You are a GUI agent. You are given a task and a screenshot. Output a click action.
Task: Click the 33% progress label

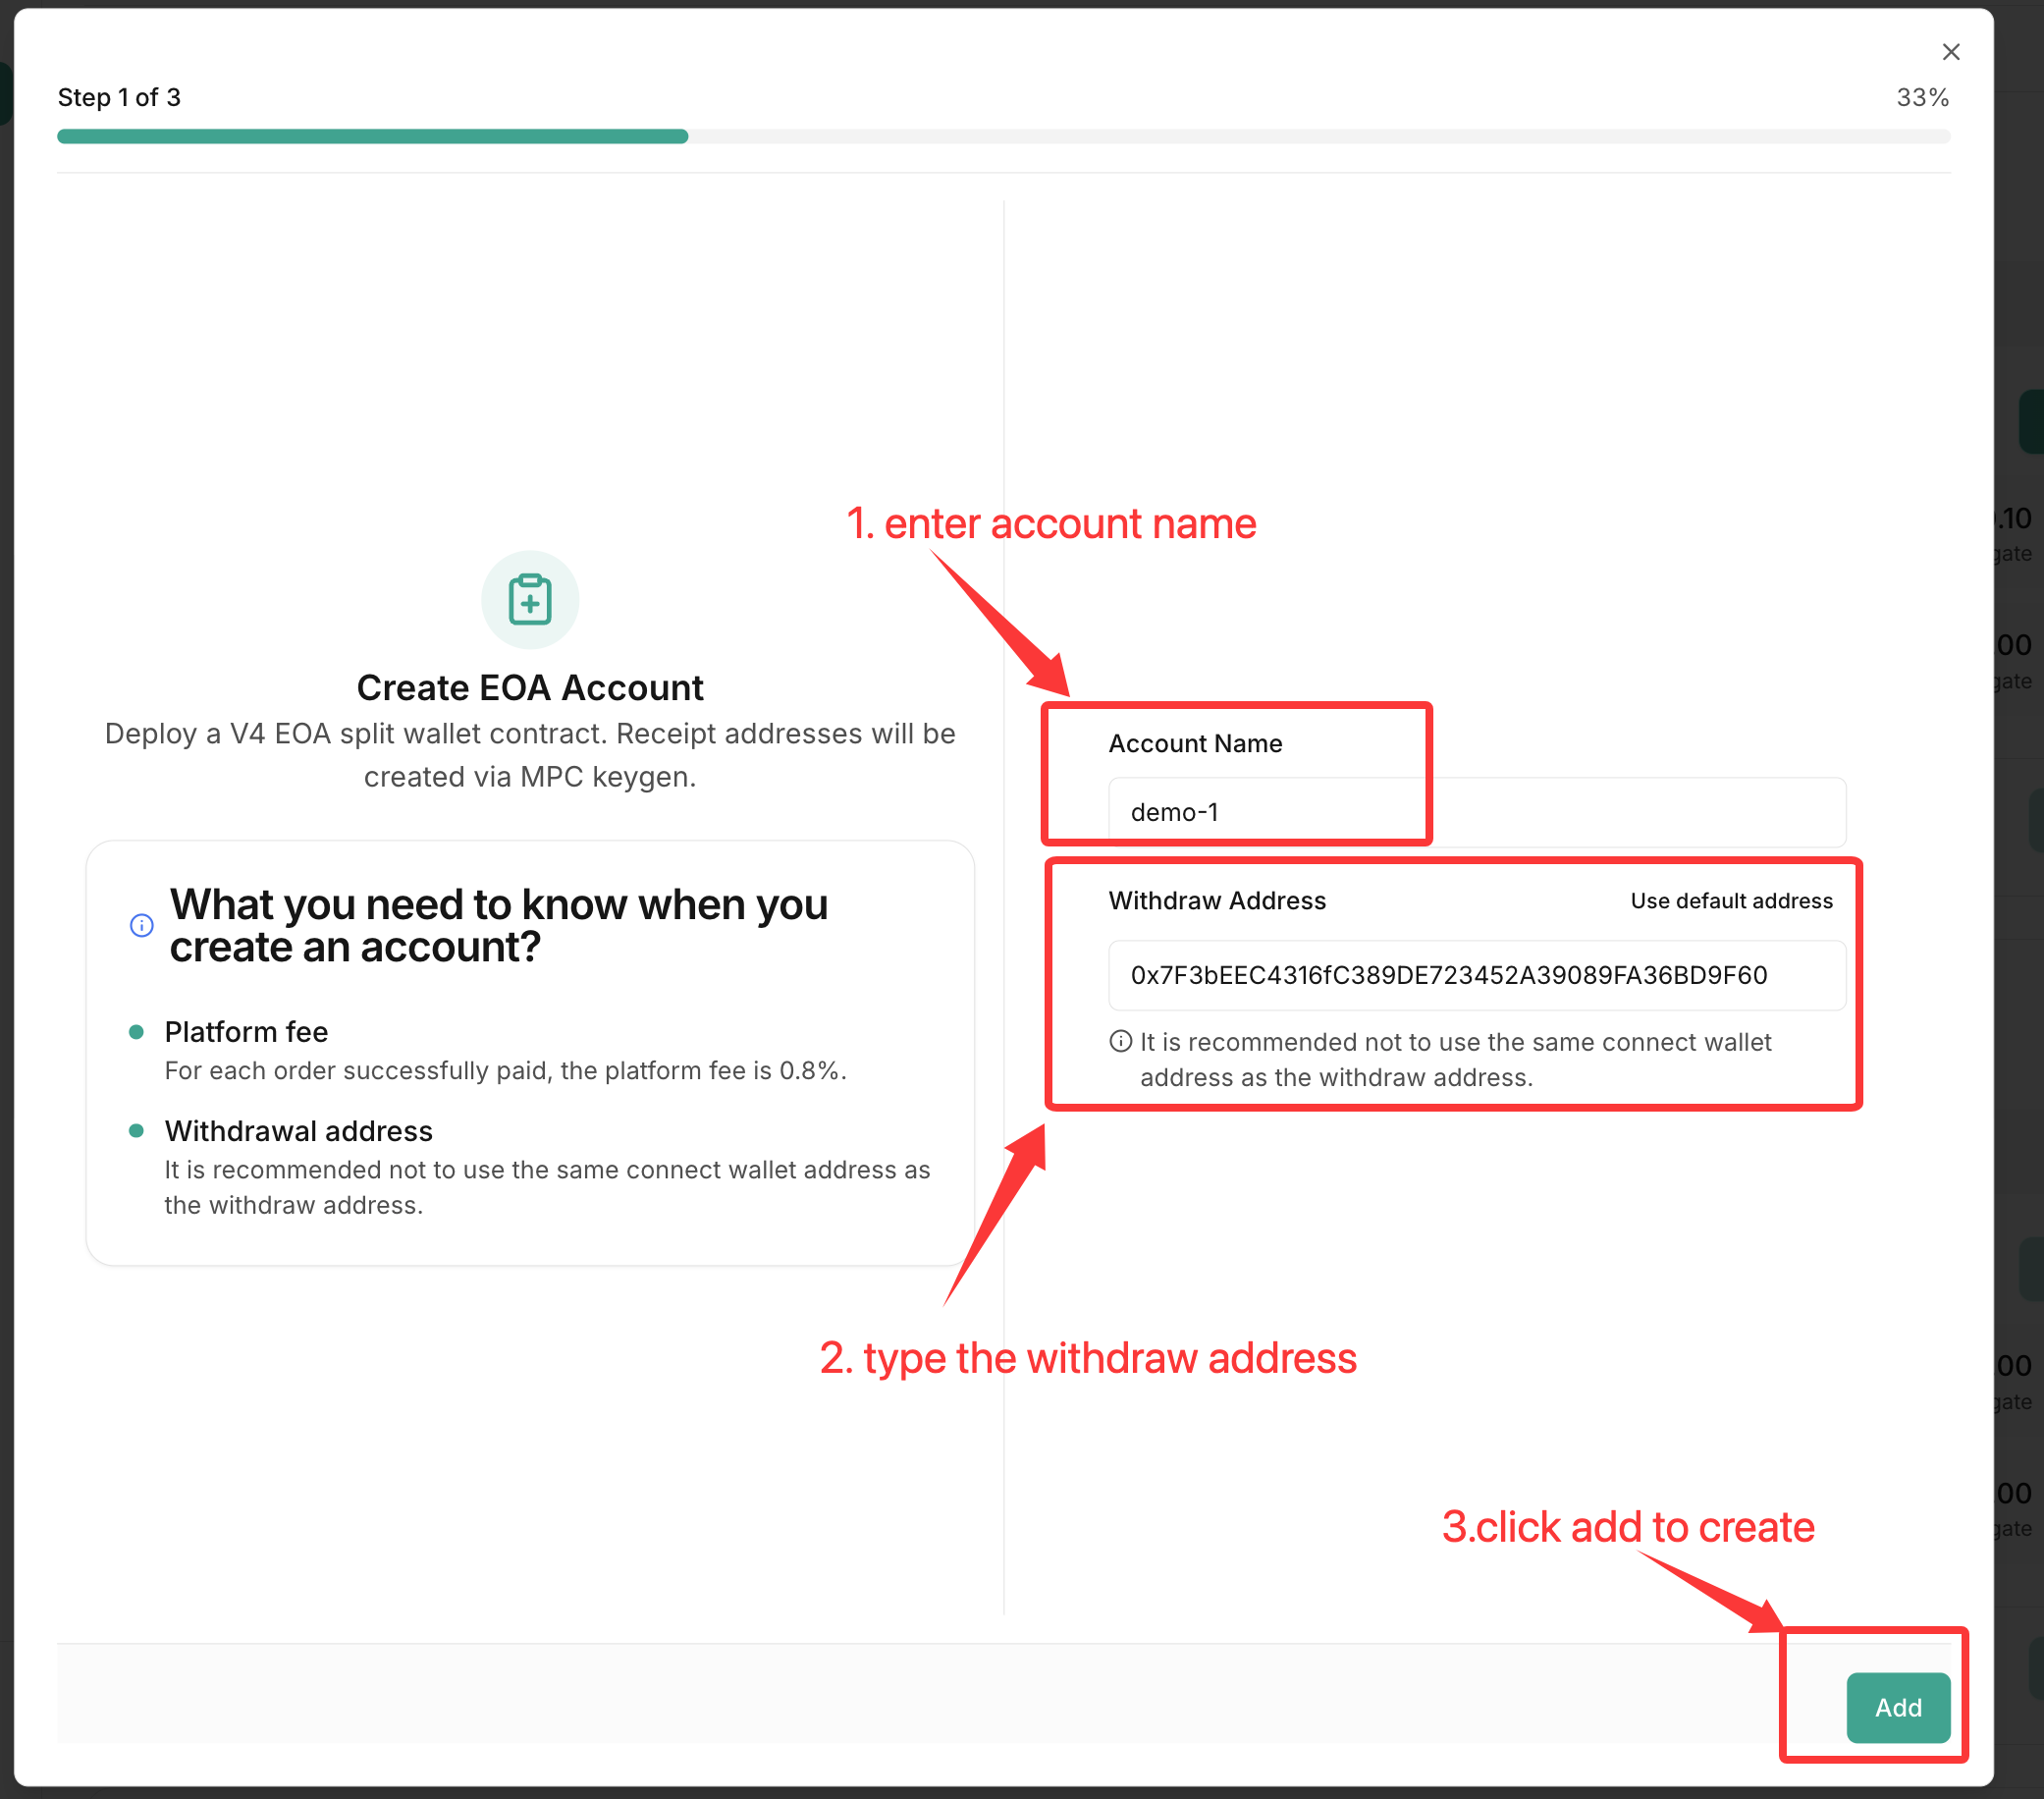click(x=1922, y=97)
